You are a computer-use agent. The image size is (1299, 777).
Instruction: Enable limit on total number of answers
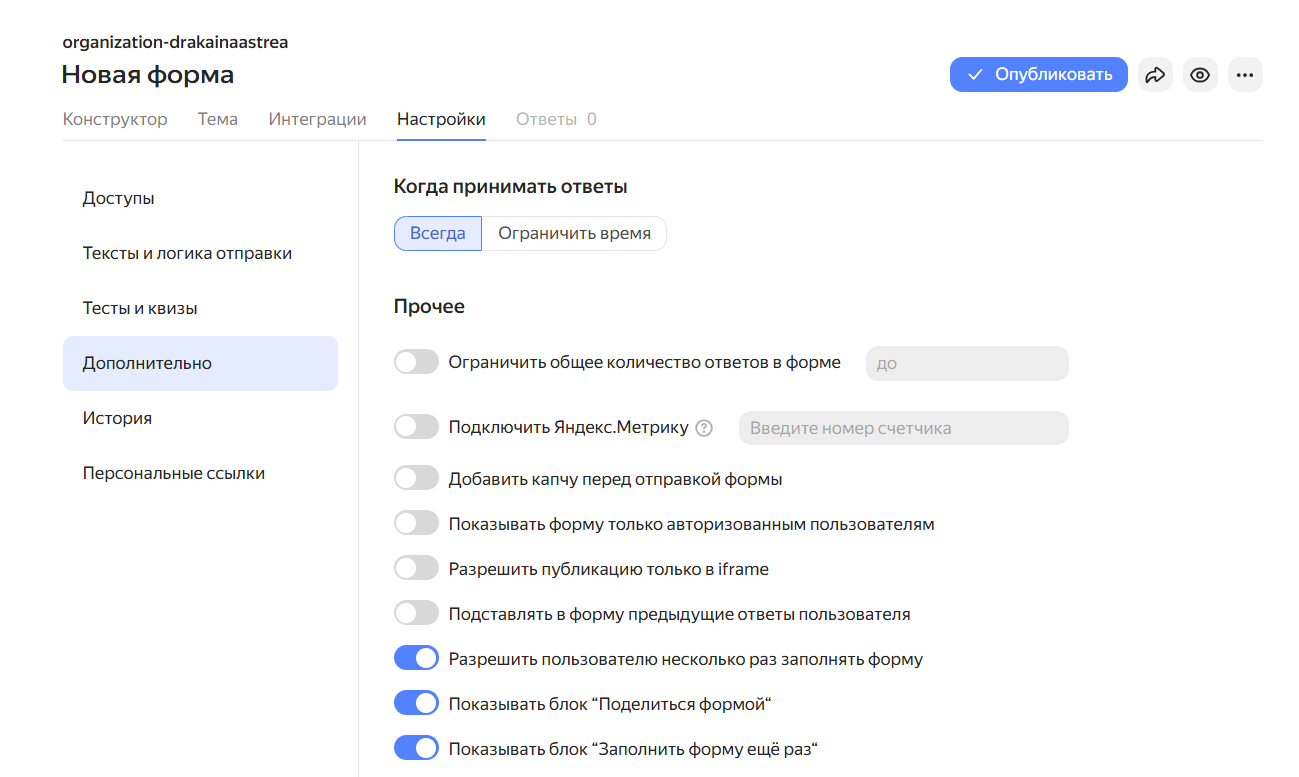coord(416,362)
